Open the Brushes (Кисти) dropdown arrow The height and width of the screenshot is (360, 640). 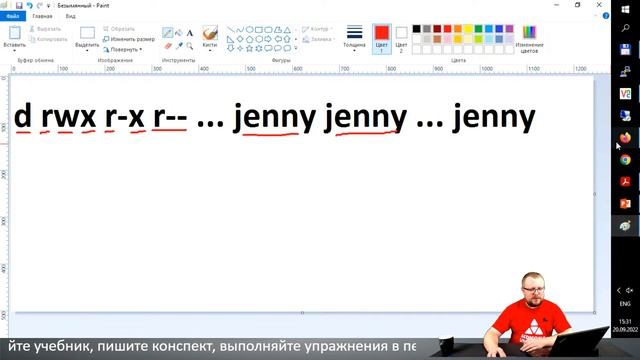coord(210,51)
